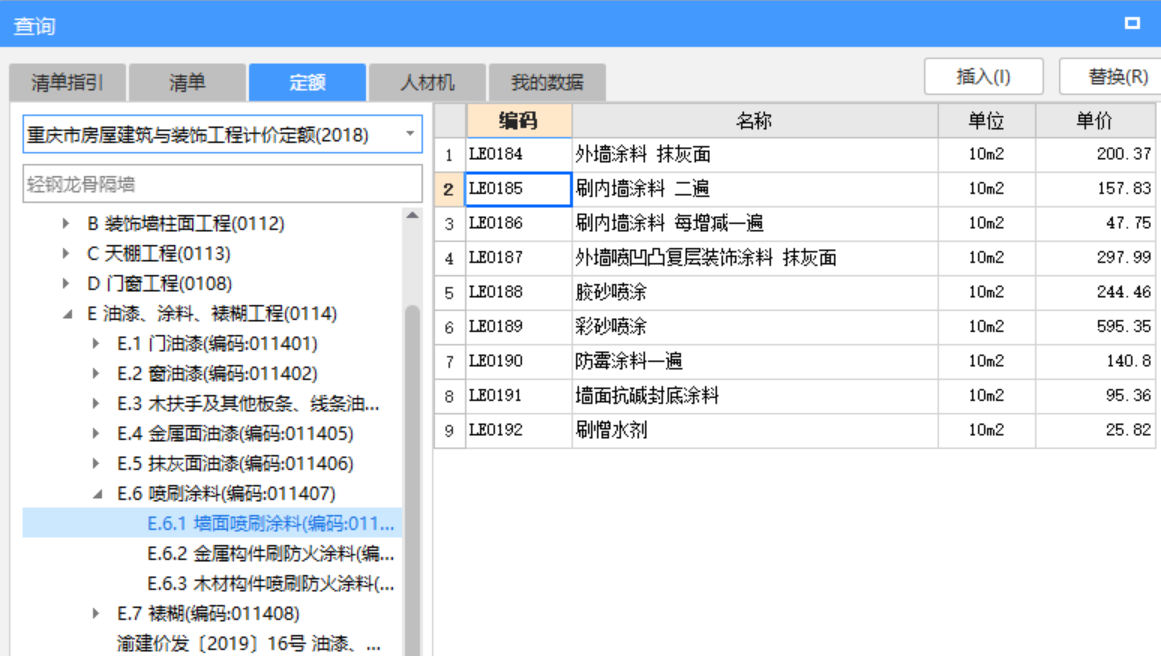Click 防霉涂料一遍 name cell

pos(755,361)
